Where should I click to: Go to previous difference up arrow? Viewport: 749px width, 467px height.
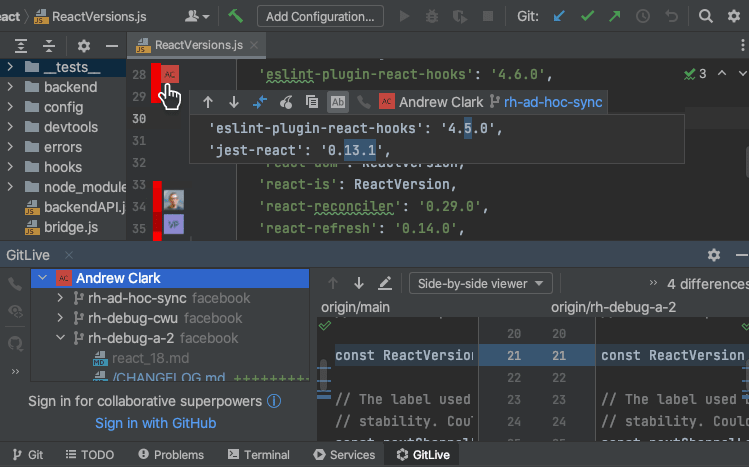point(333,284)
